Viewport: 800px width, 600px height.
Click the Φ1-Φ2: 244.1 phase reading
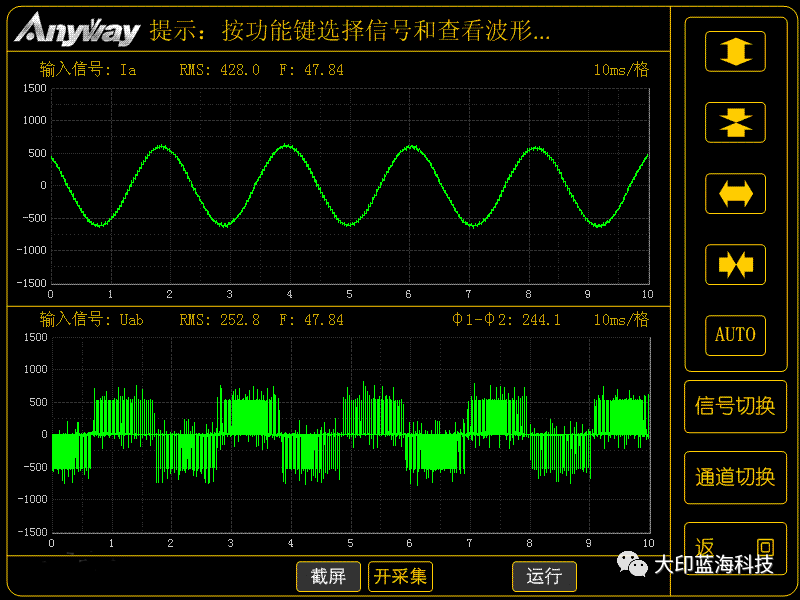(x=506, y=320)
